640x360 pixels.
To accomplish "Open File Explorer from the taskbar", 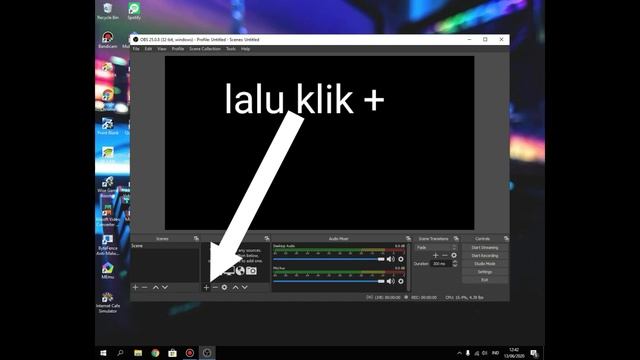I will (x=138, y=353).
